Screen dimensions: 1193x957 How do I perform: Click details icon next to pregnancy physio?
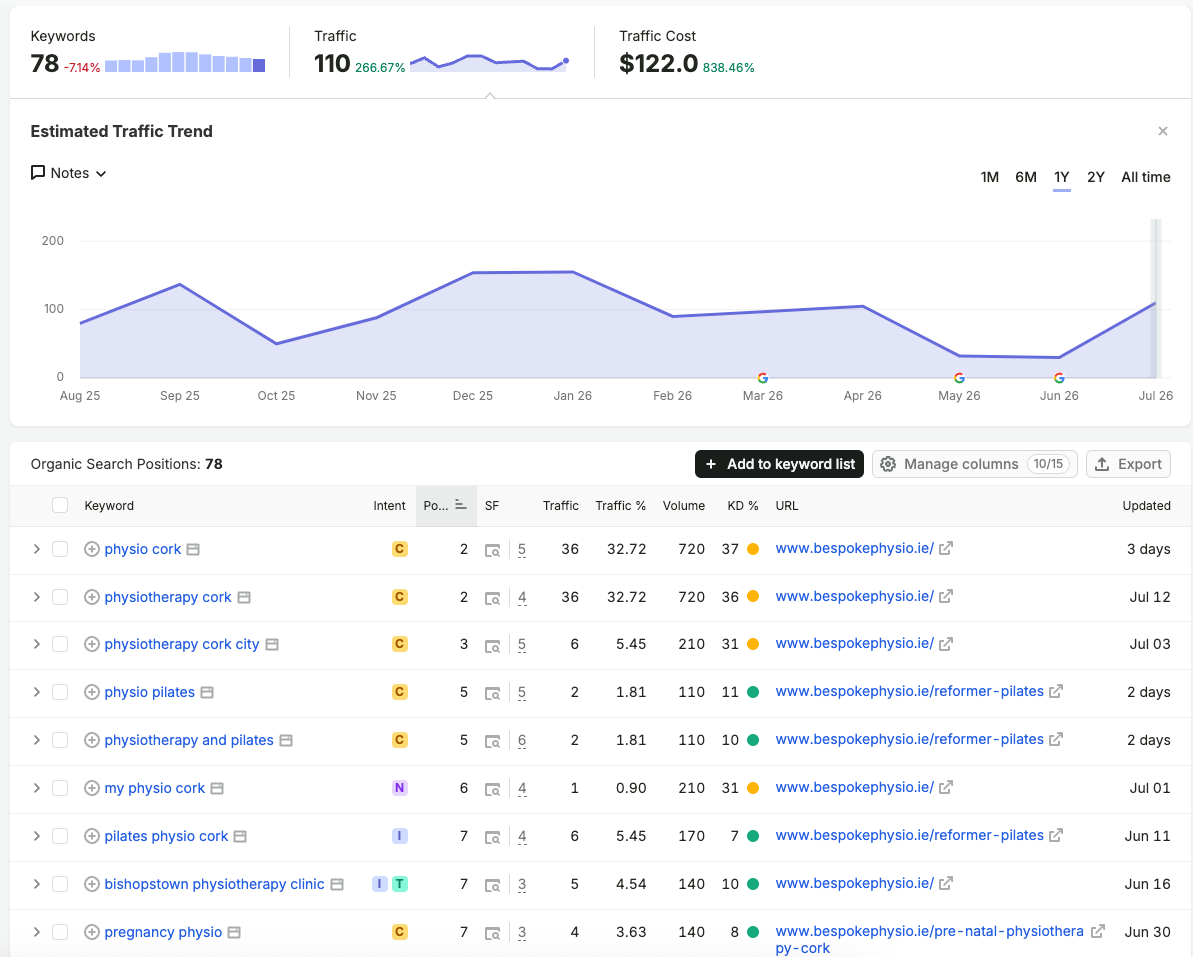(x=234, y=932)
